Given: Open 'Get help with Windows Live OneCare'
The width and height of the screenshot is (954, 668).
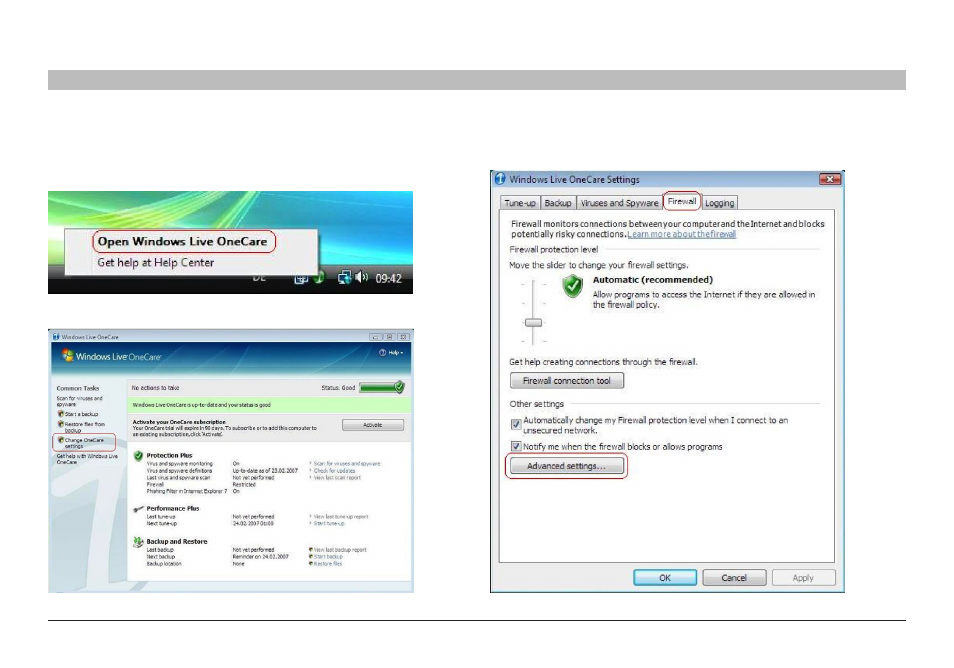Looking at the screenshot, I should coord(87,459).
